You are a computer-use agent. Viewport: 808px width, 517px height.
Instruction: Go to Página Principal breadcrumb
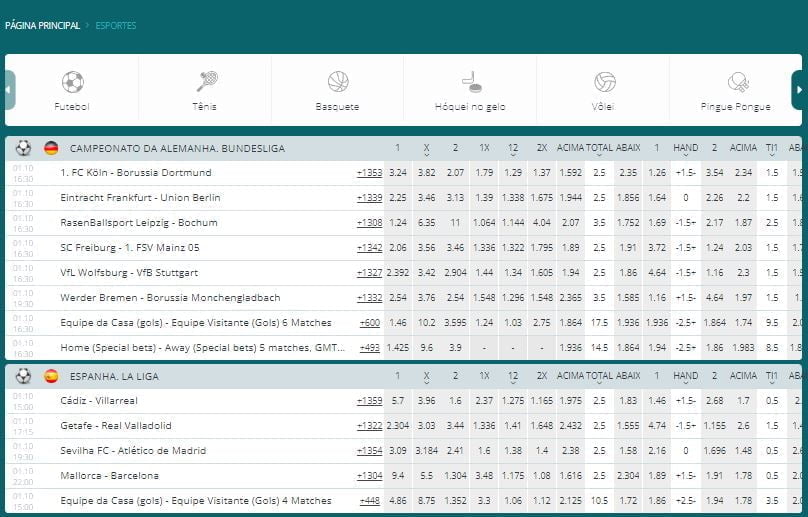41,25
